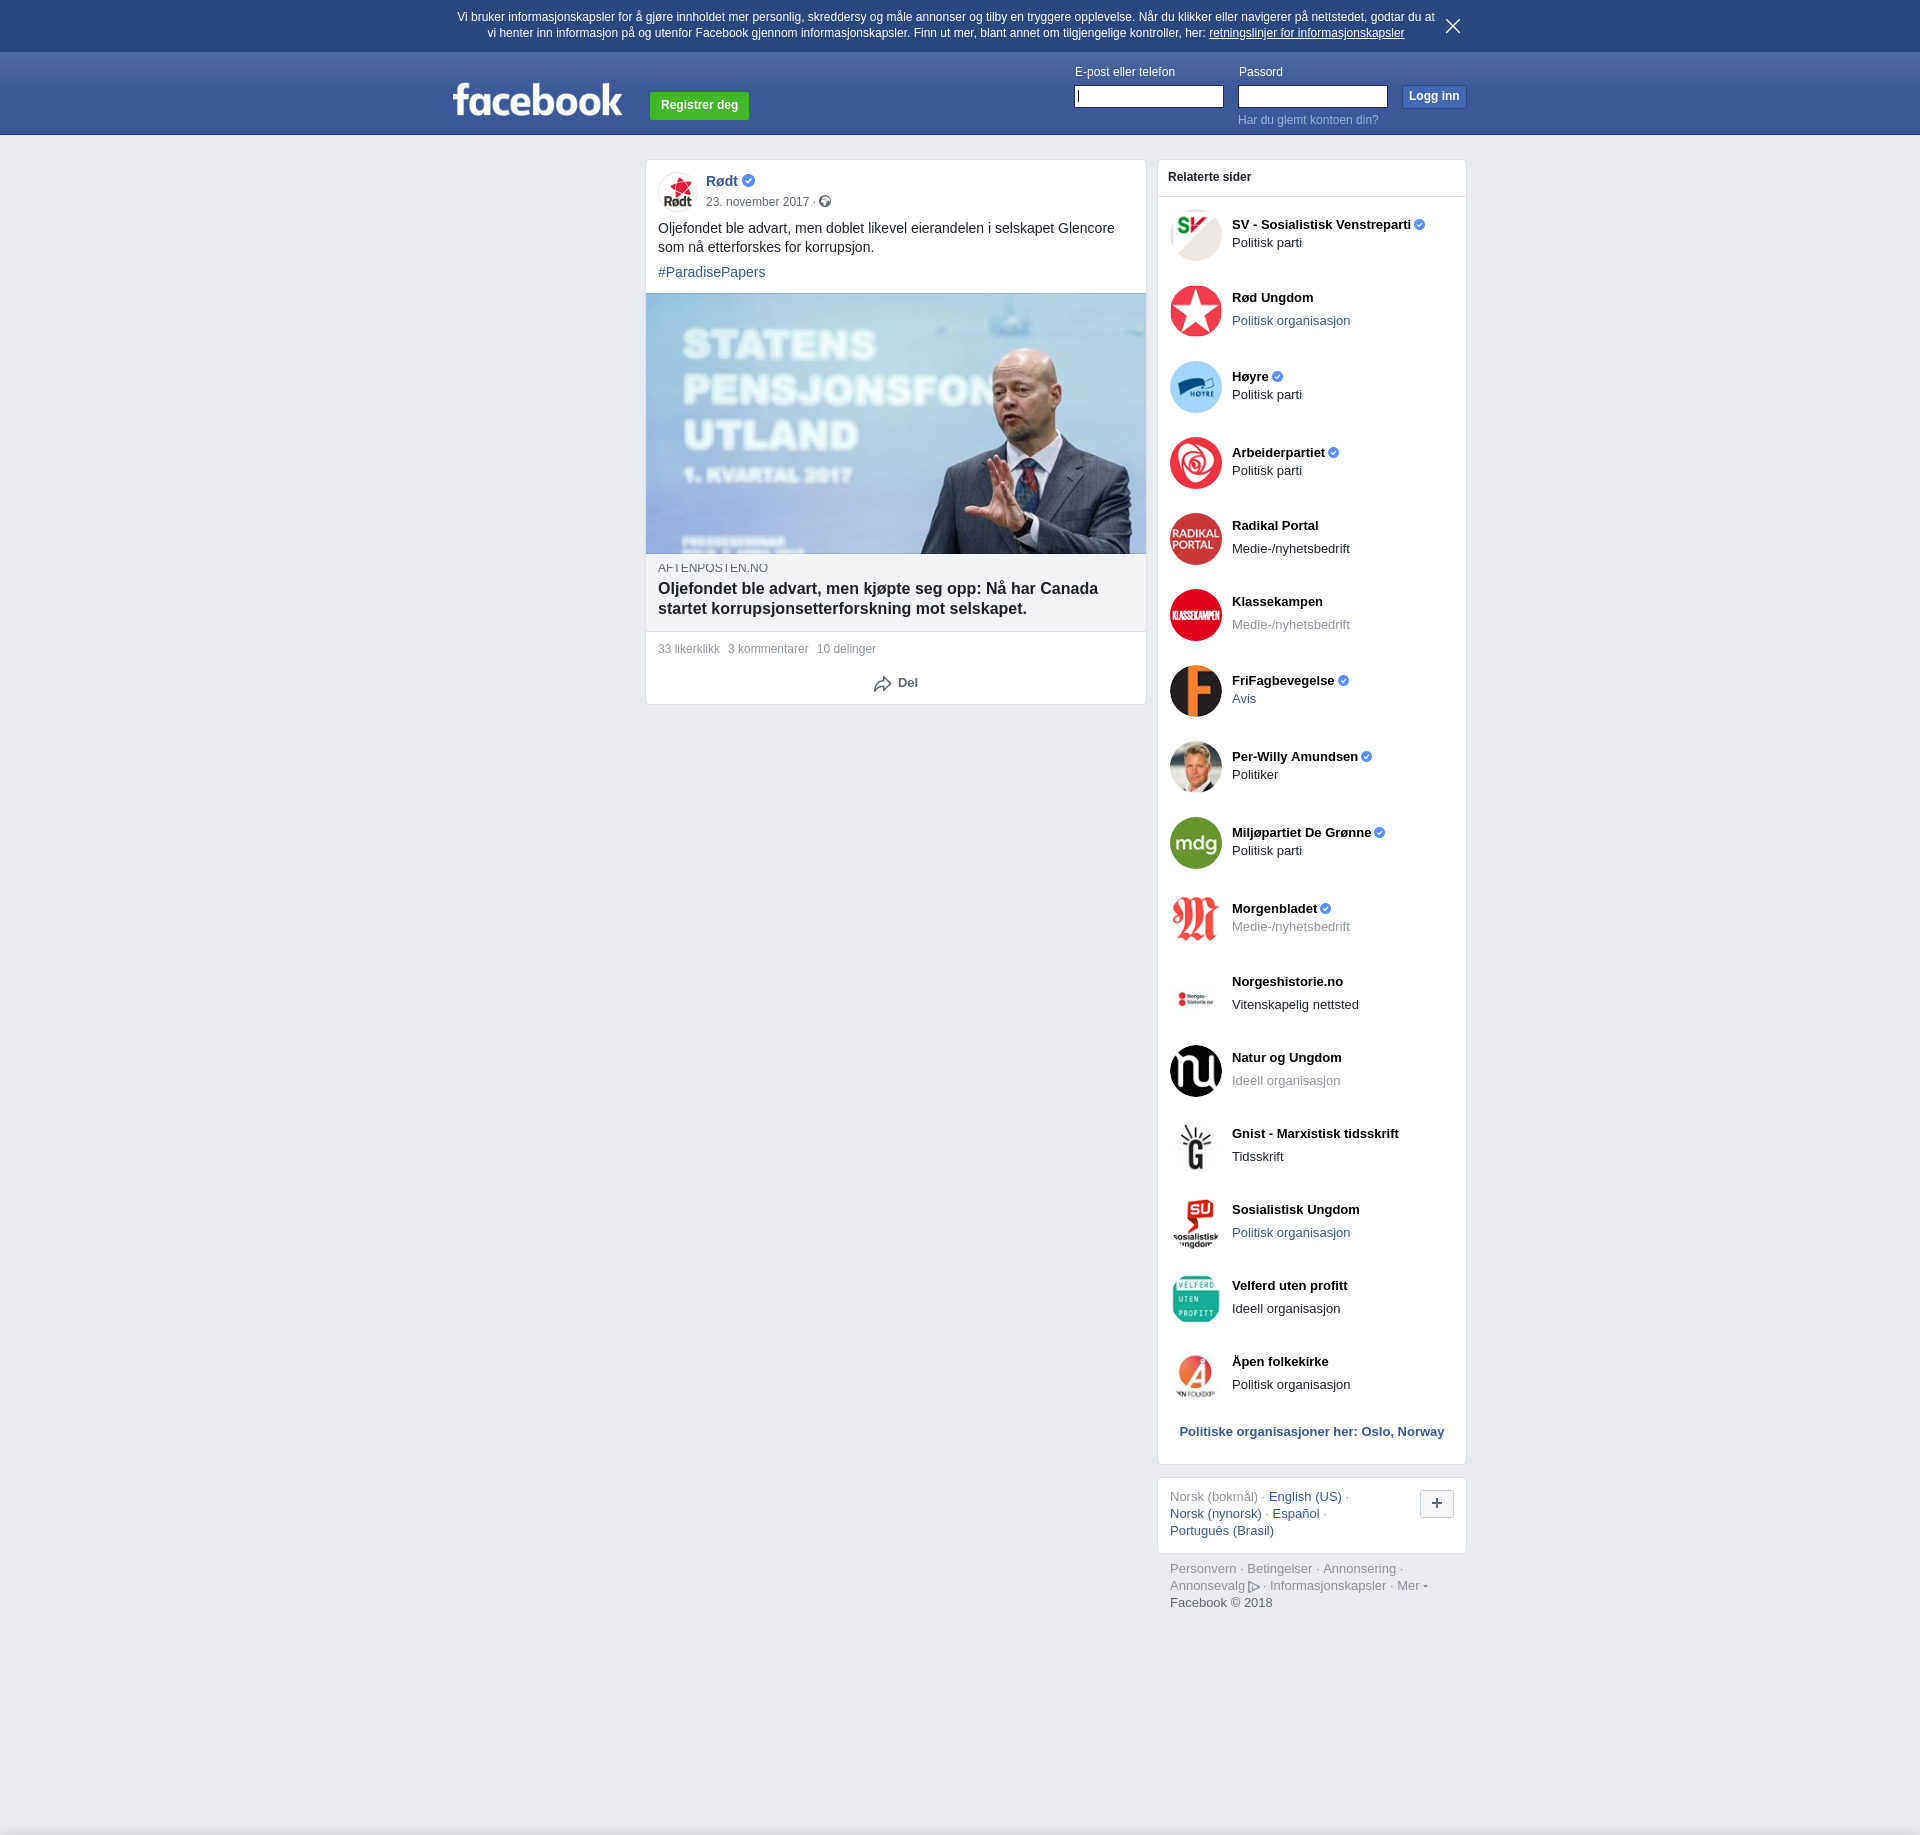Viewport: 1920px width, 1835px height.
Task: Add more languages with plus button
Action: [1437, 1503]
